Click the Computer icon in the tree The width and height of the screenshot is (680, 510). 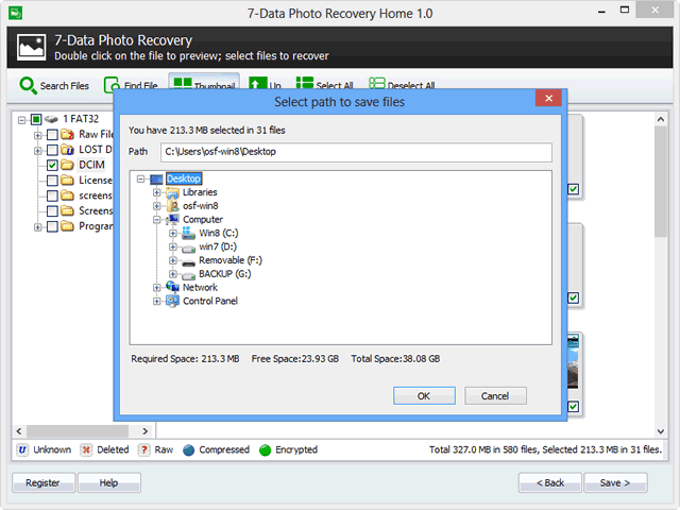(x=173, y=219)
